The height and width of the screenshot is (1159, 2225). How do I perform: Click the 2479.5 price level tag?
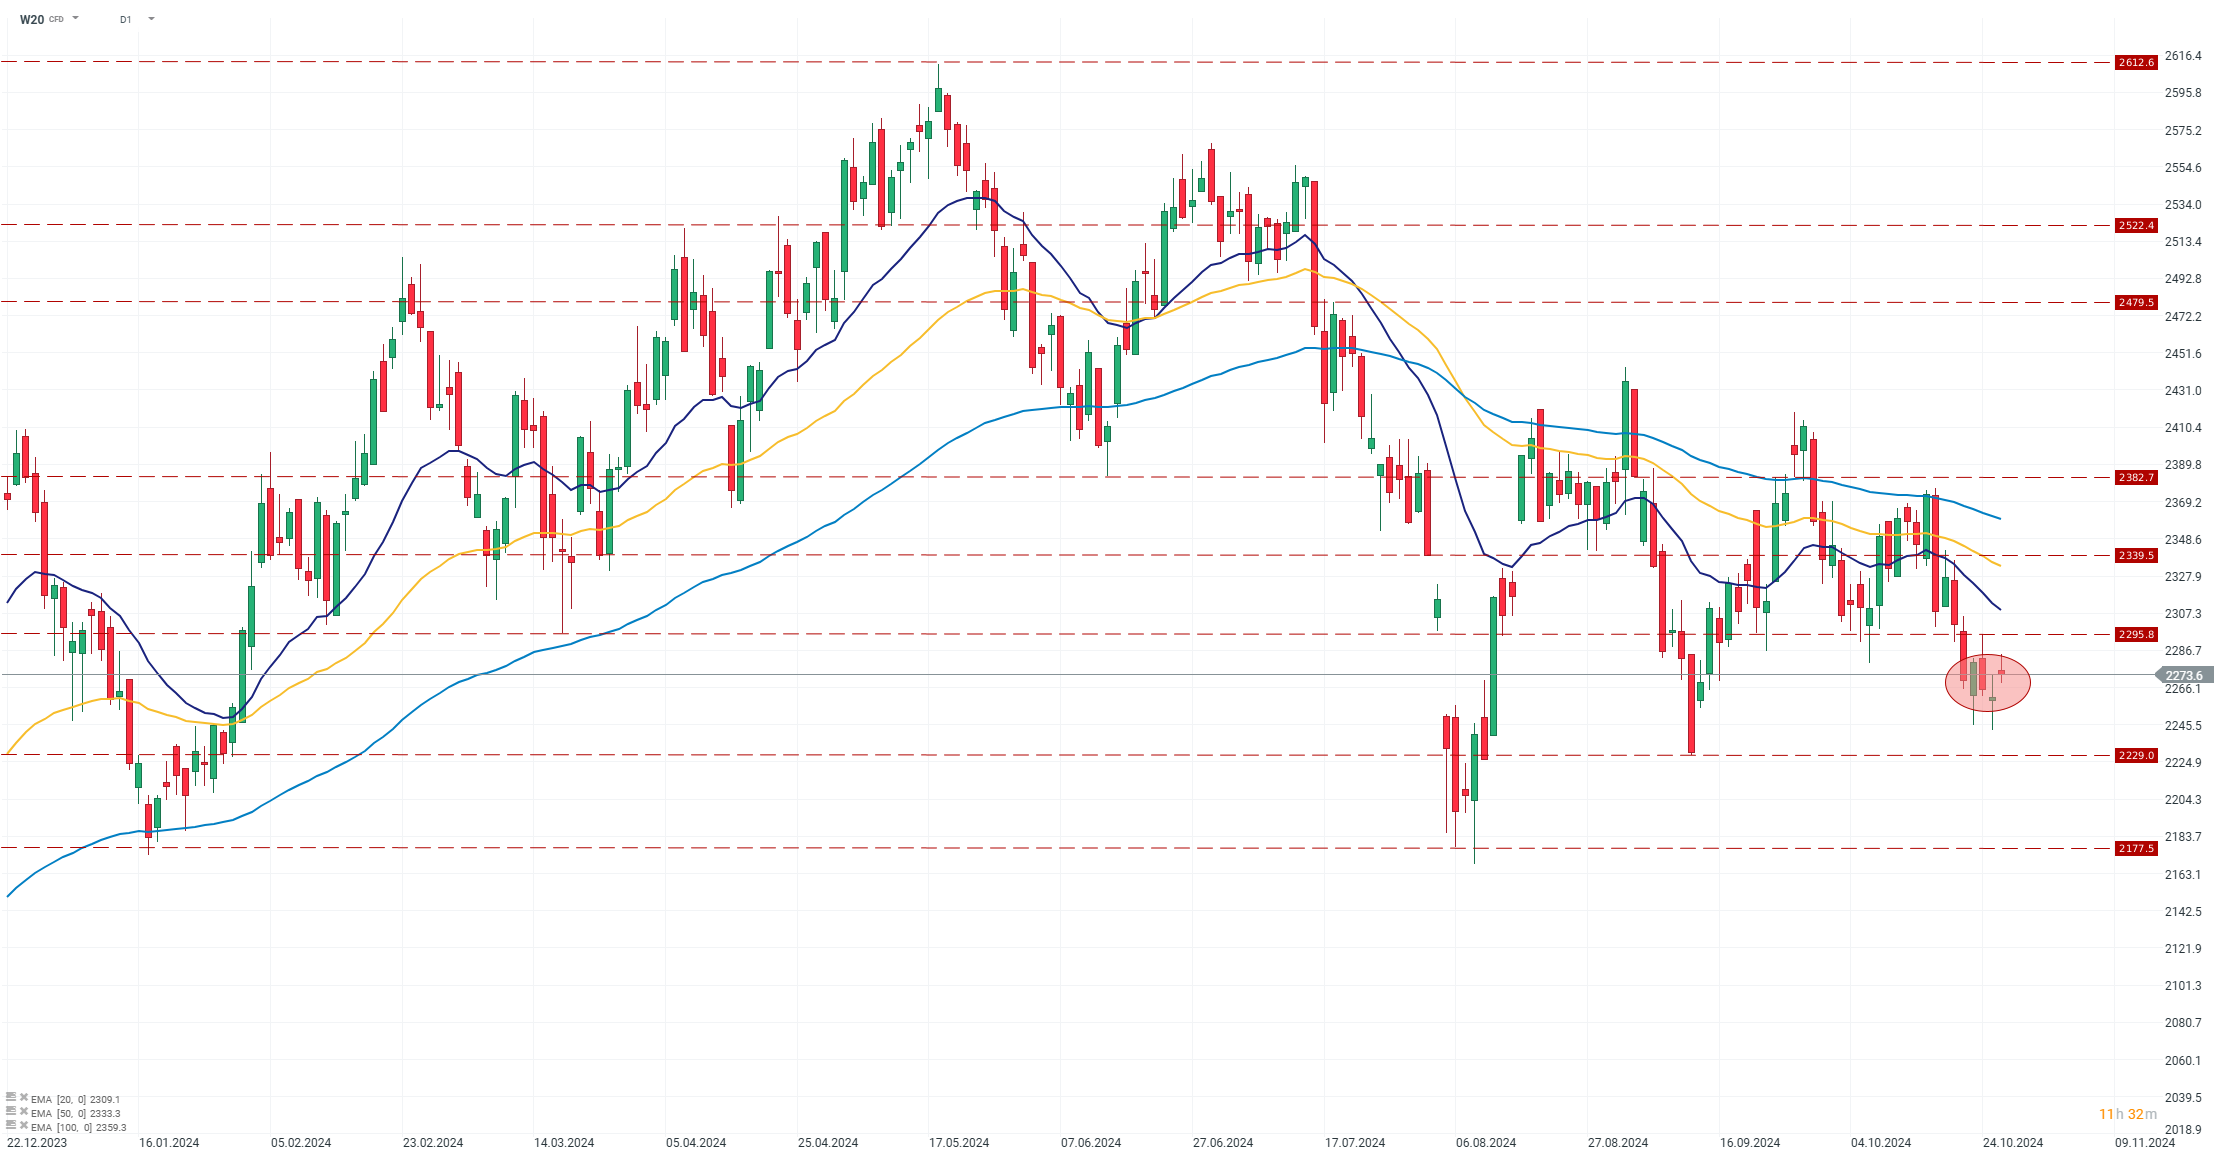[2136, 302]
